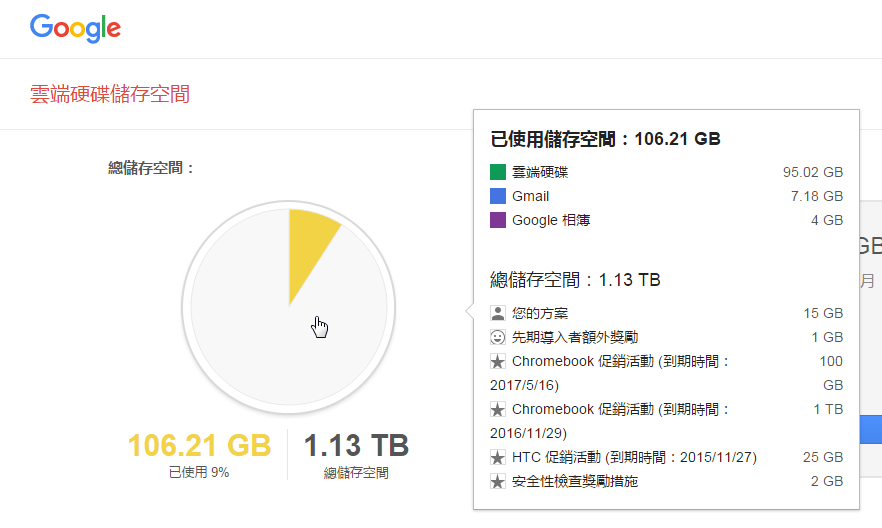Click the purple Google 相簿 color swatch
Screen dimensions: 882x528
pos(498,220)
